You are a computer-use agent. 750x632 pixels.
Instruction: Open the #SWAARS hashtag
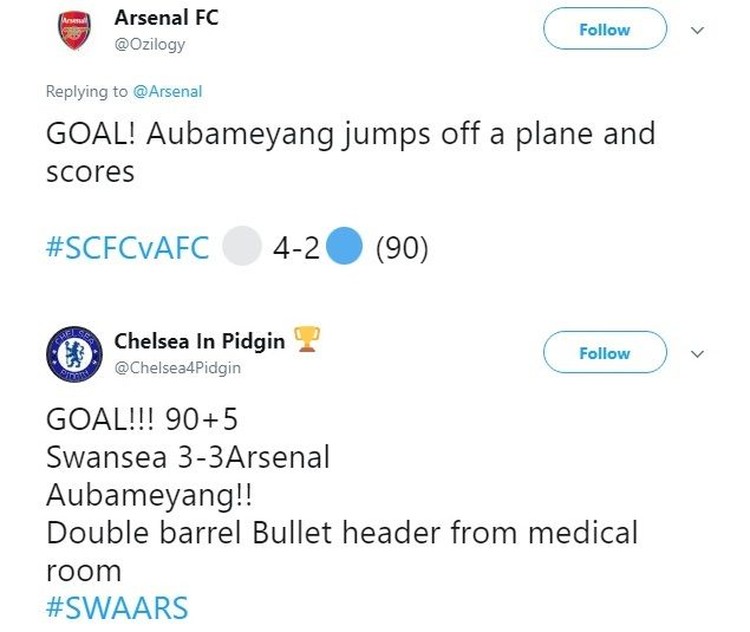pyautogui.click(x=116, y=607)
